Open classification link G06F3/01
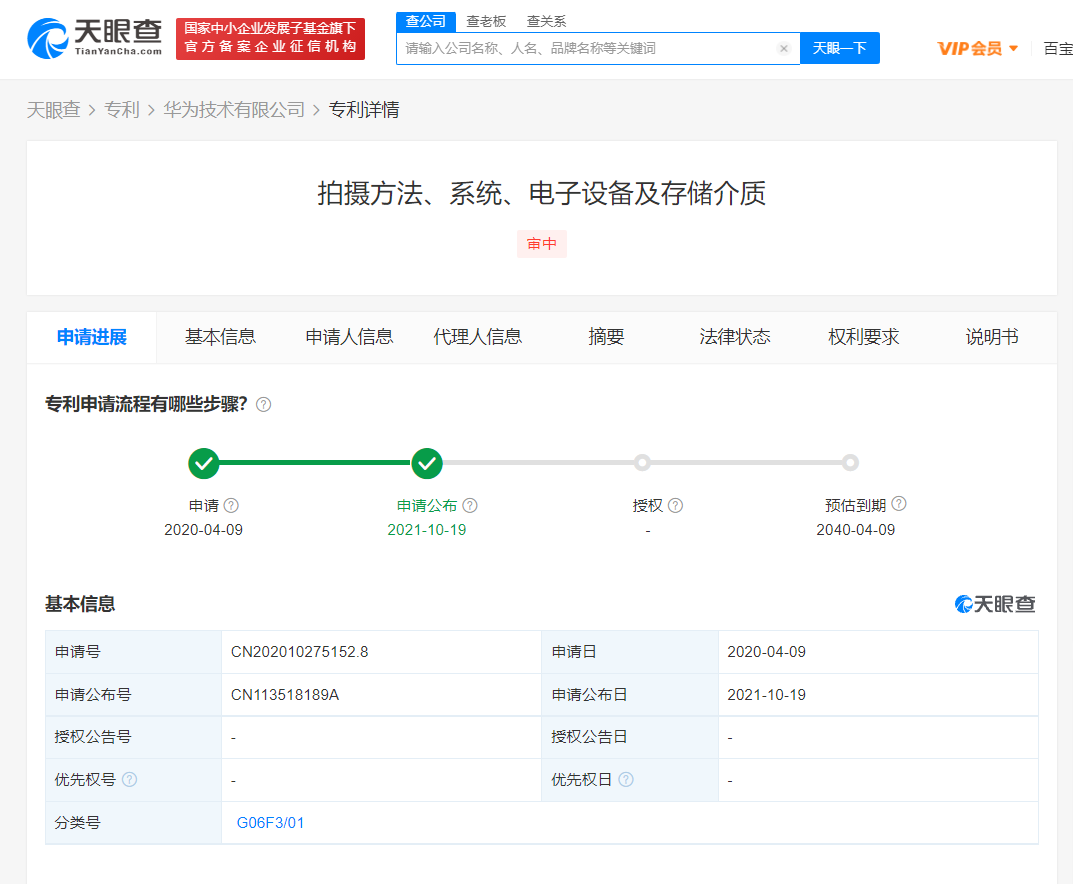This screenshot has height=884, width=1073. (x=270, y=823)
